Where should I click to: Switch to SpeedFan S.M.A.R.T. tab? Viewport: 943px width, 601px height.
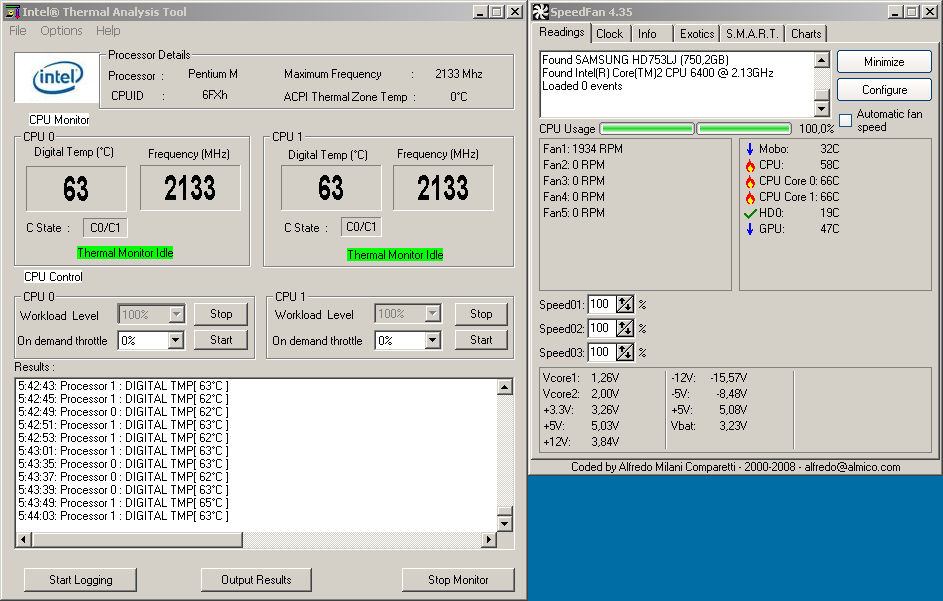[x=752, y=34]
